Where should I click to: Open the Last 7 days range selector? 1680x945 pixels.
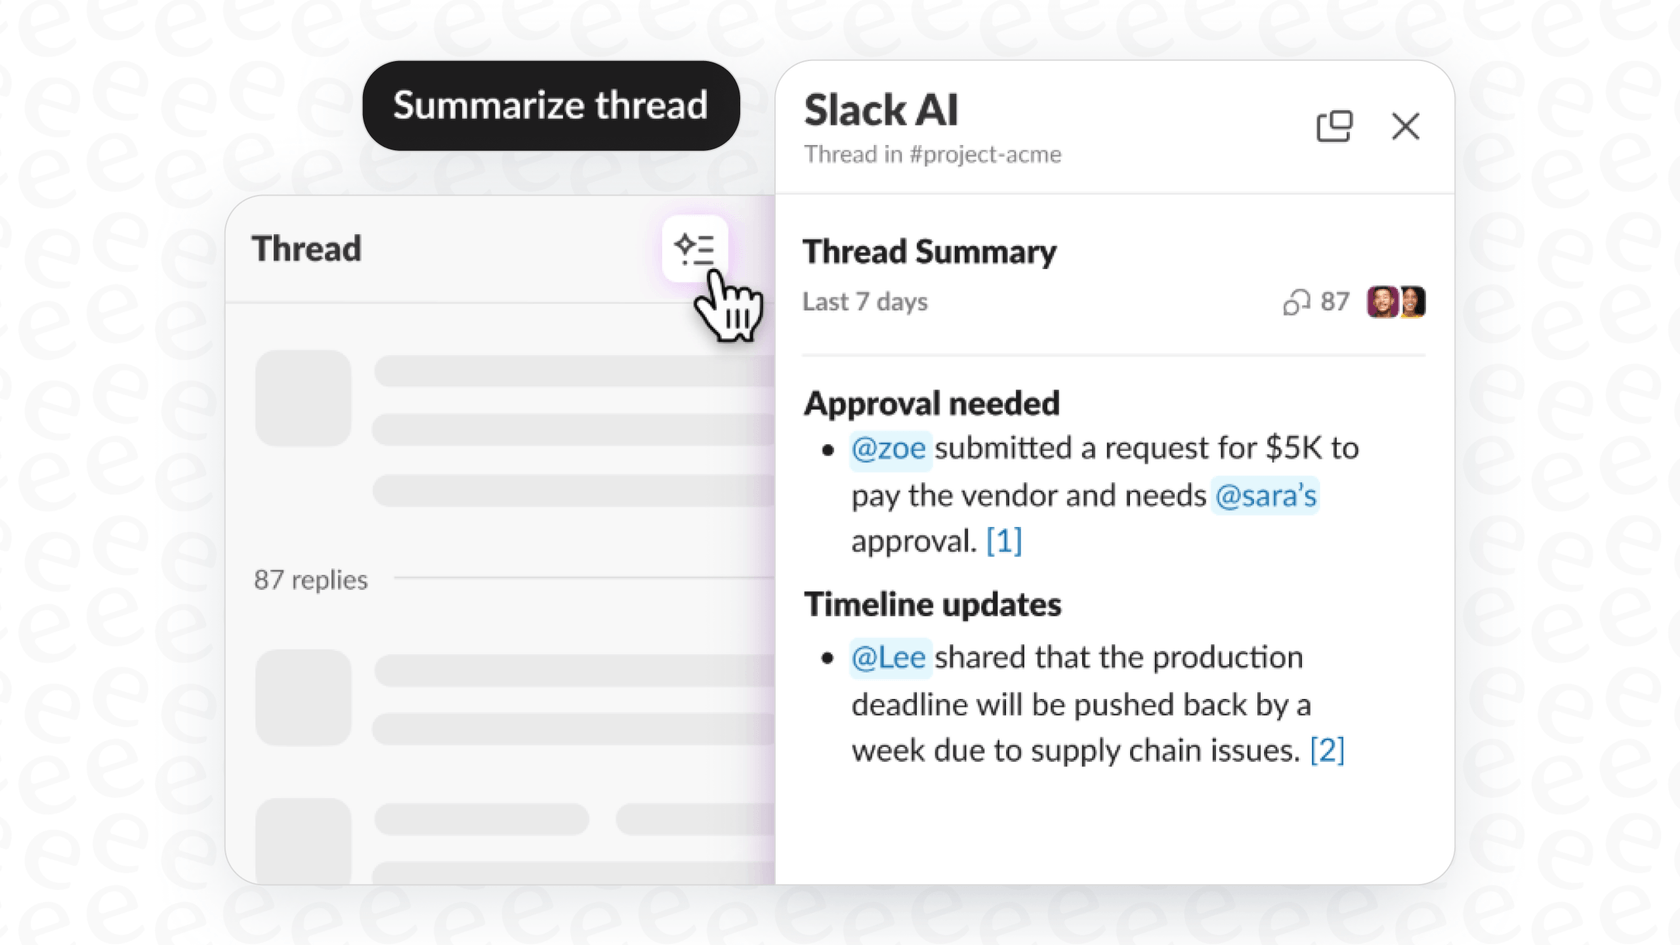[x=864, y=302]
